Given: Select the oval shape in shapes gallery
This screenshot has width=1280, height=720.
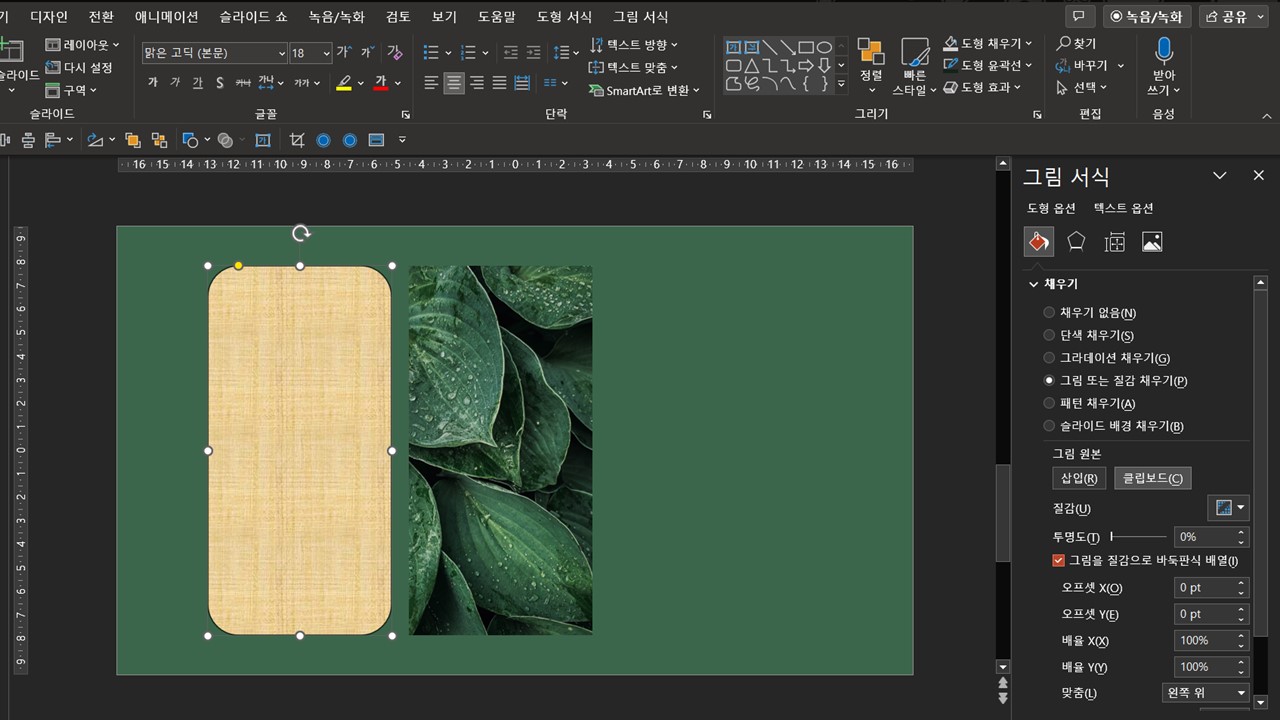Looking at the screenshot, I should coord(824,47).
